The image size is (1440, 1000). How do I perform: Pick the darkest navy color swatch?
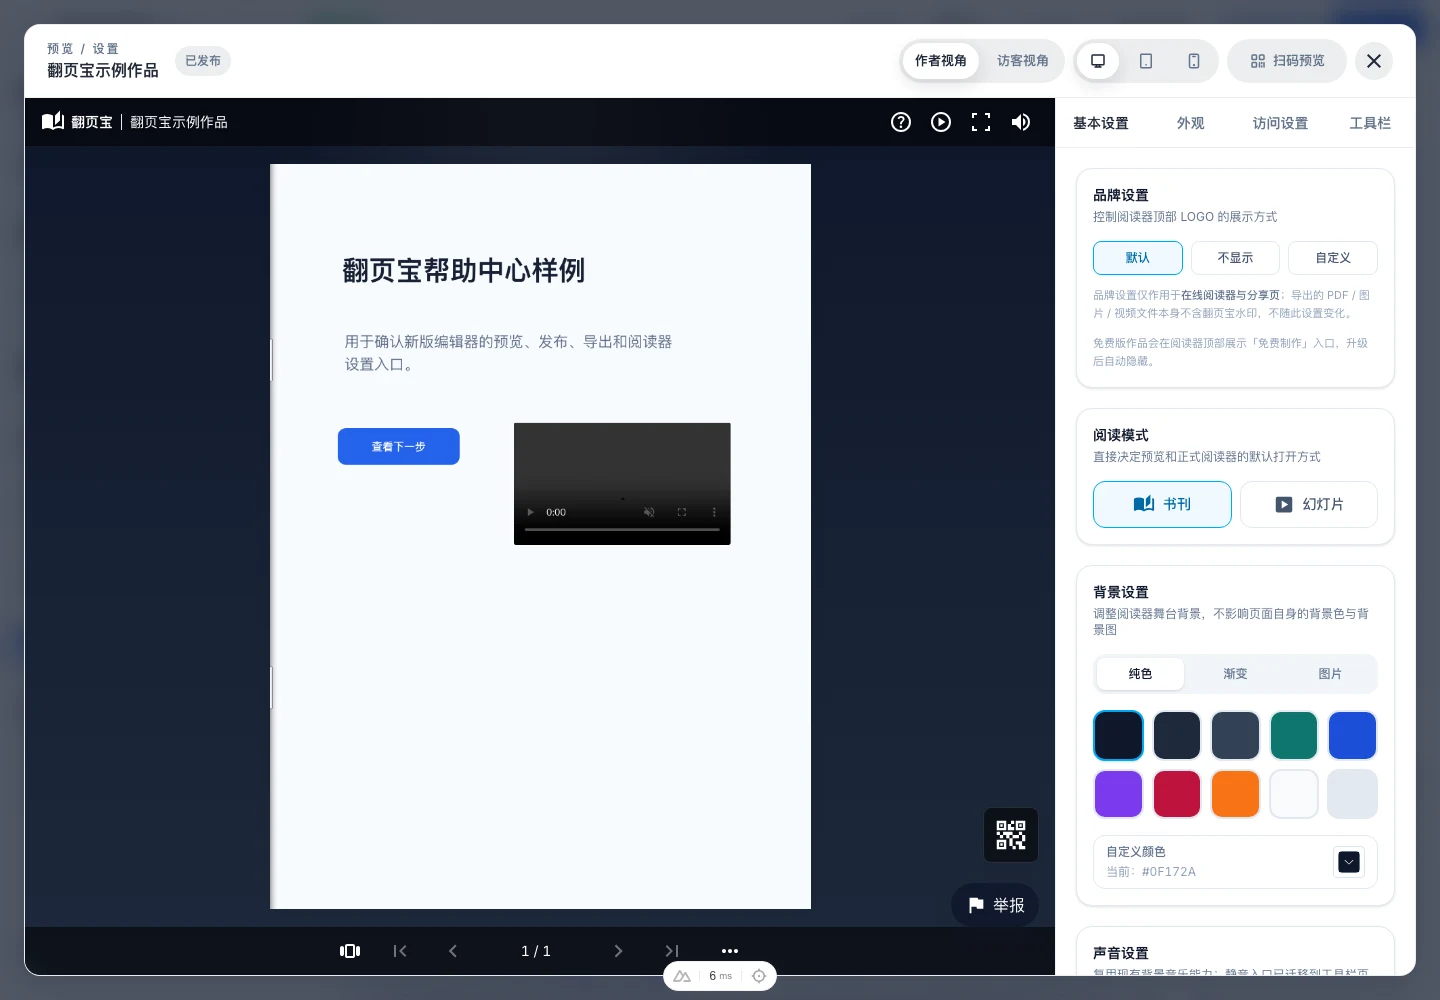[x=1118, y=736]
